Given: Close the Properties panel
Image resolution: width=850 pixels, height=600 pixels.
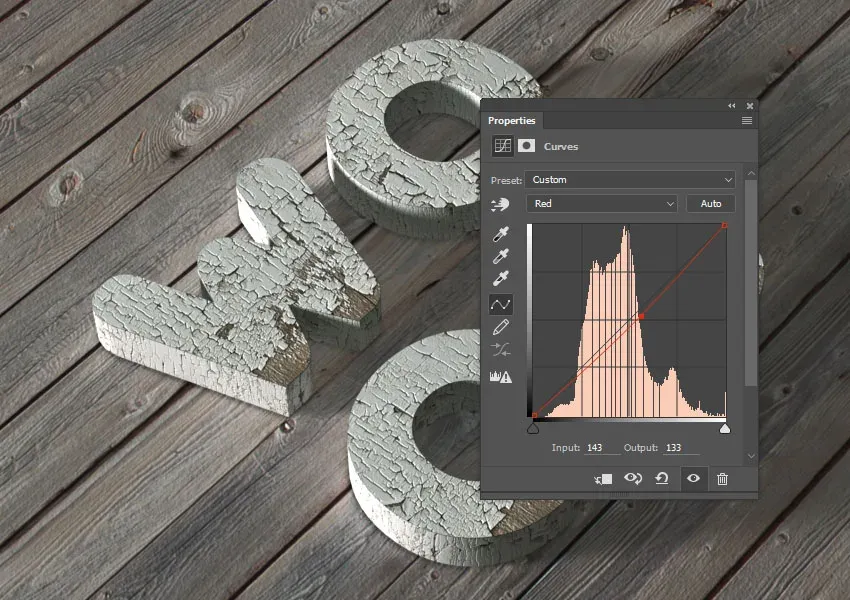Looking at the screenshot, I should pyautogui.click(x=750, y=106).
